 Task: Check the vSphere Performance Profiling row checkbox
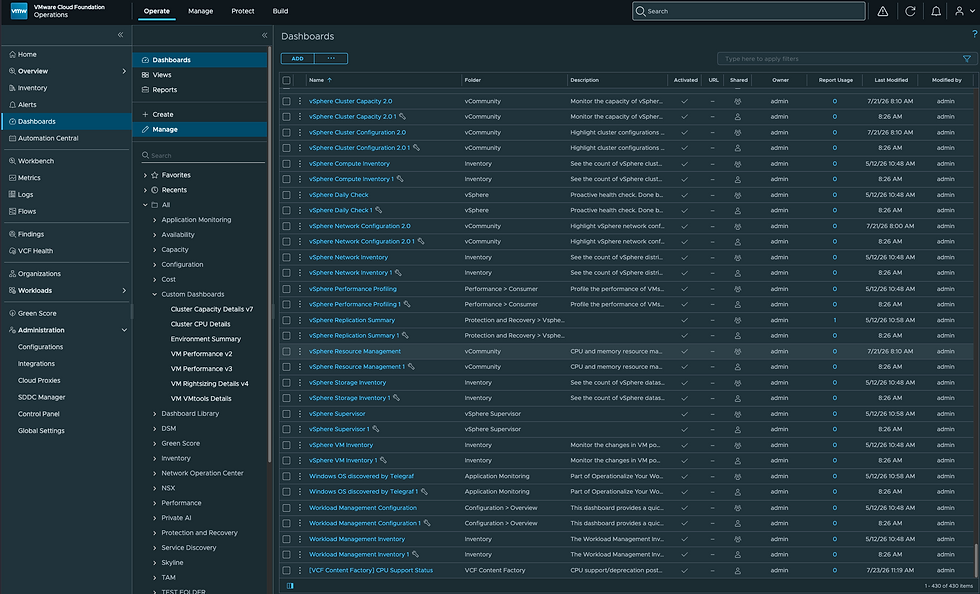pyautogui.click(x=286, y=289)
